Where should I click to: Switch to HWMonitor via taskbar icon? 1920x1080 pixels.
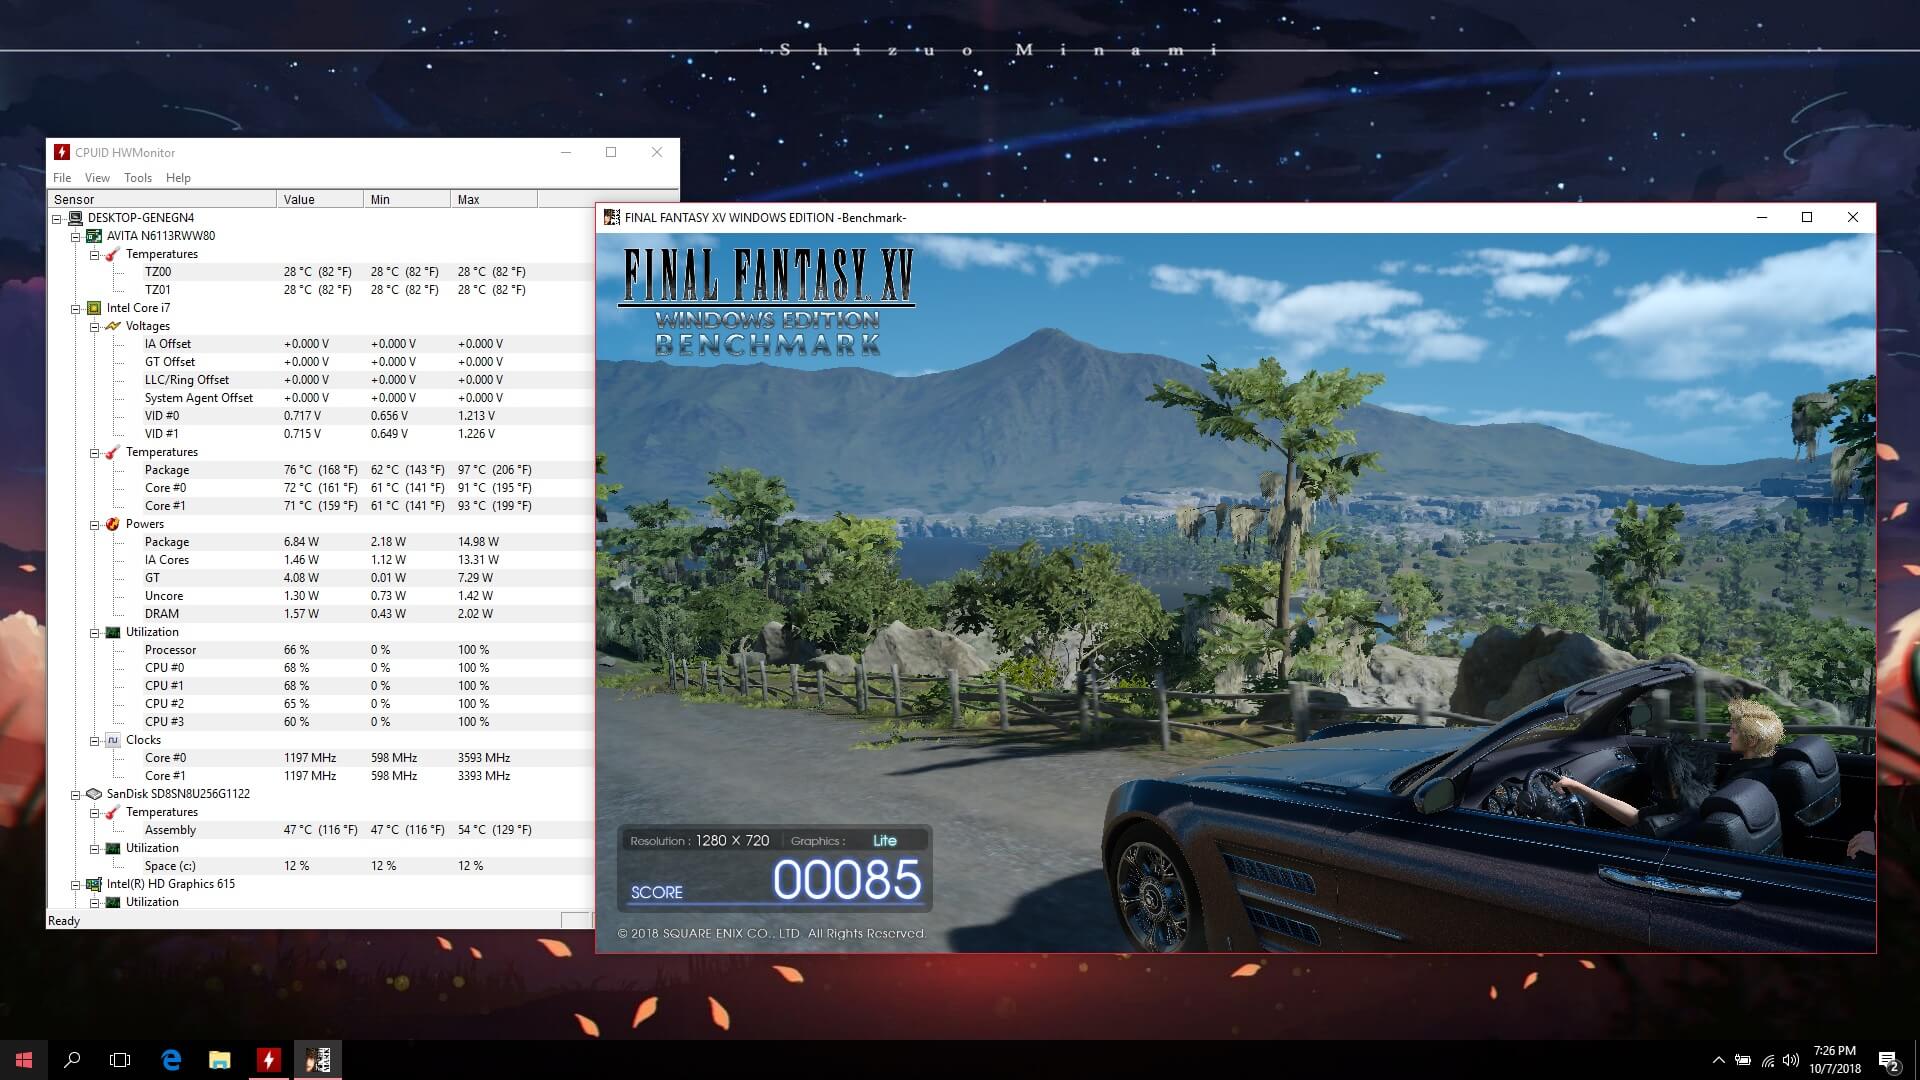click(x=268, y=1060)
